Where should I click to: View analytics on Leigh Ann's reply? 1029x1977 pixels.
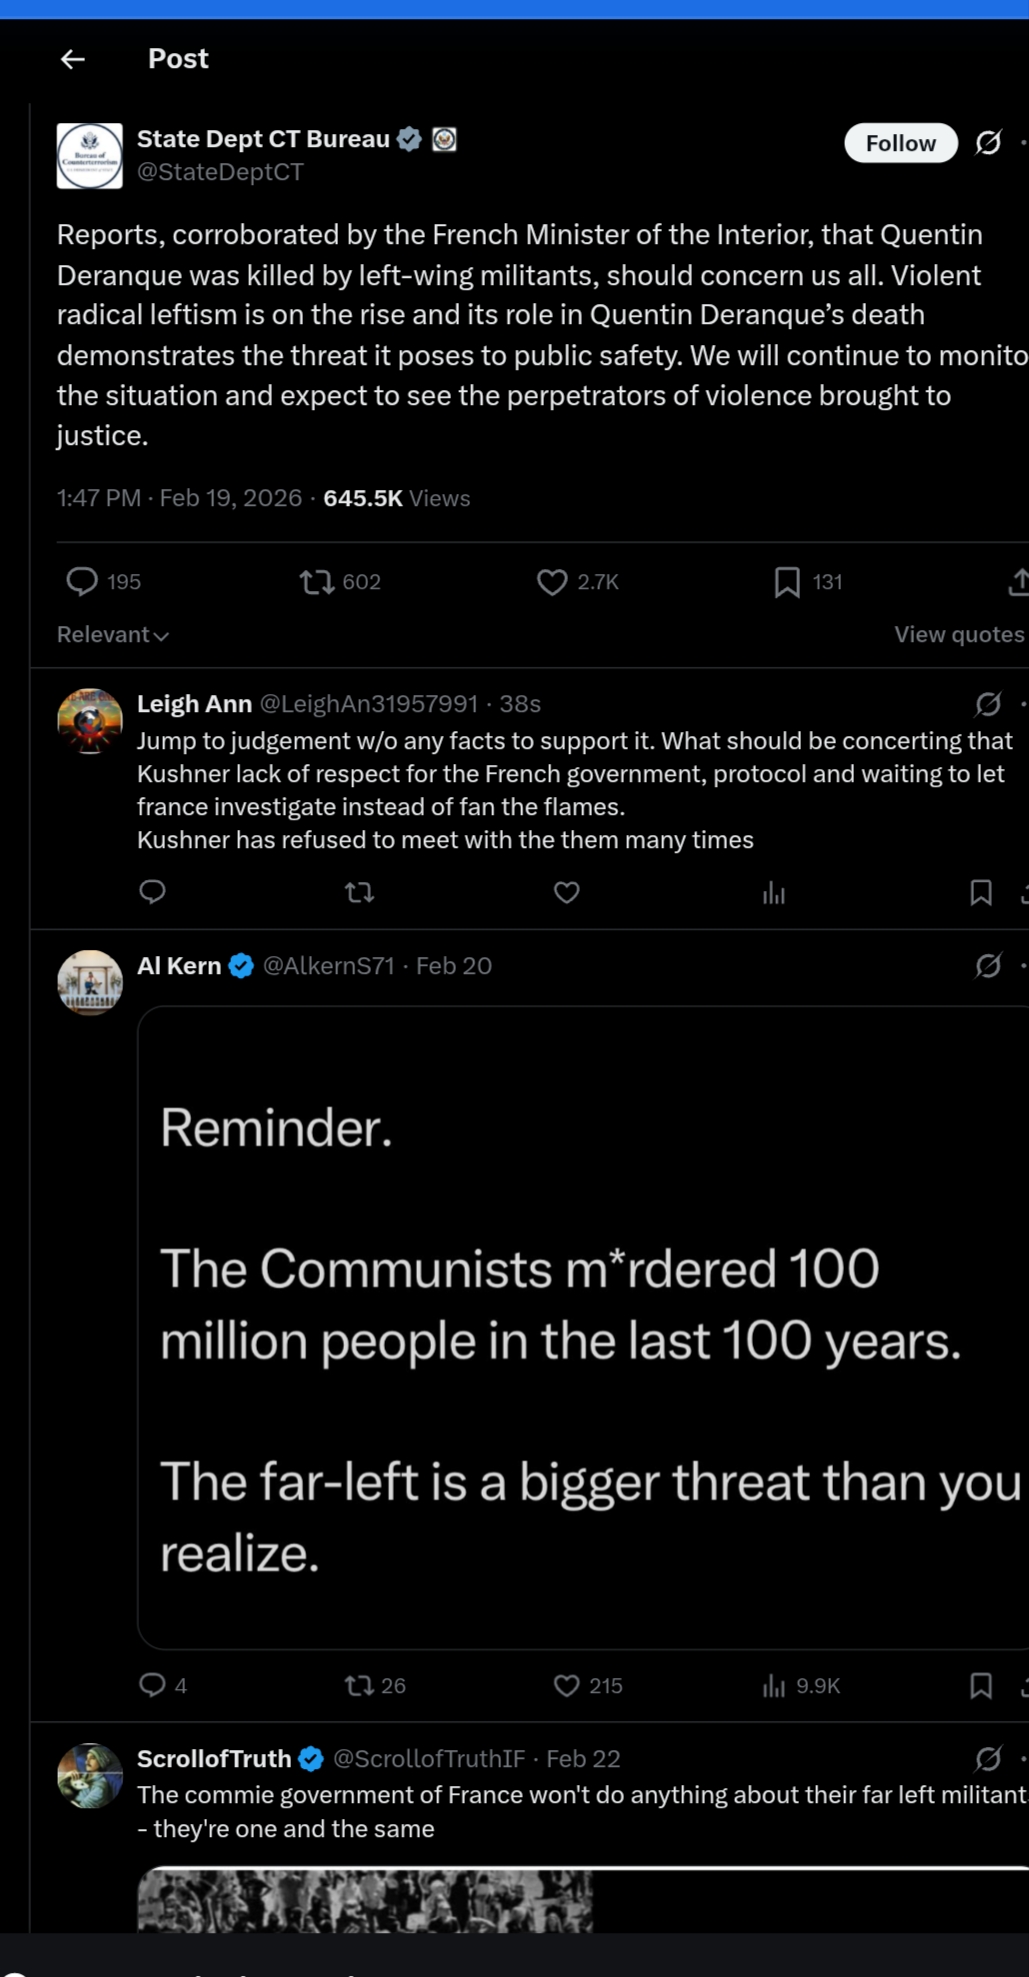pos(773,892)
